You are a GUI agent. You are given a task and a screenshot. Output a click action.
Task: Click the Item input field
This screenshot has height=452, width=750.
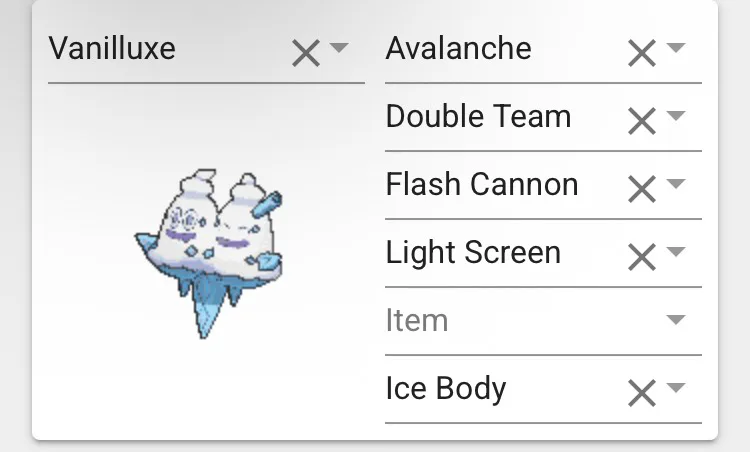(500, 321)
